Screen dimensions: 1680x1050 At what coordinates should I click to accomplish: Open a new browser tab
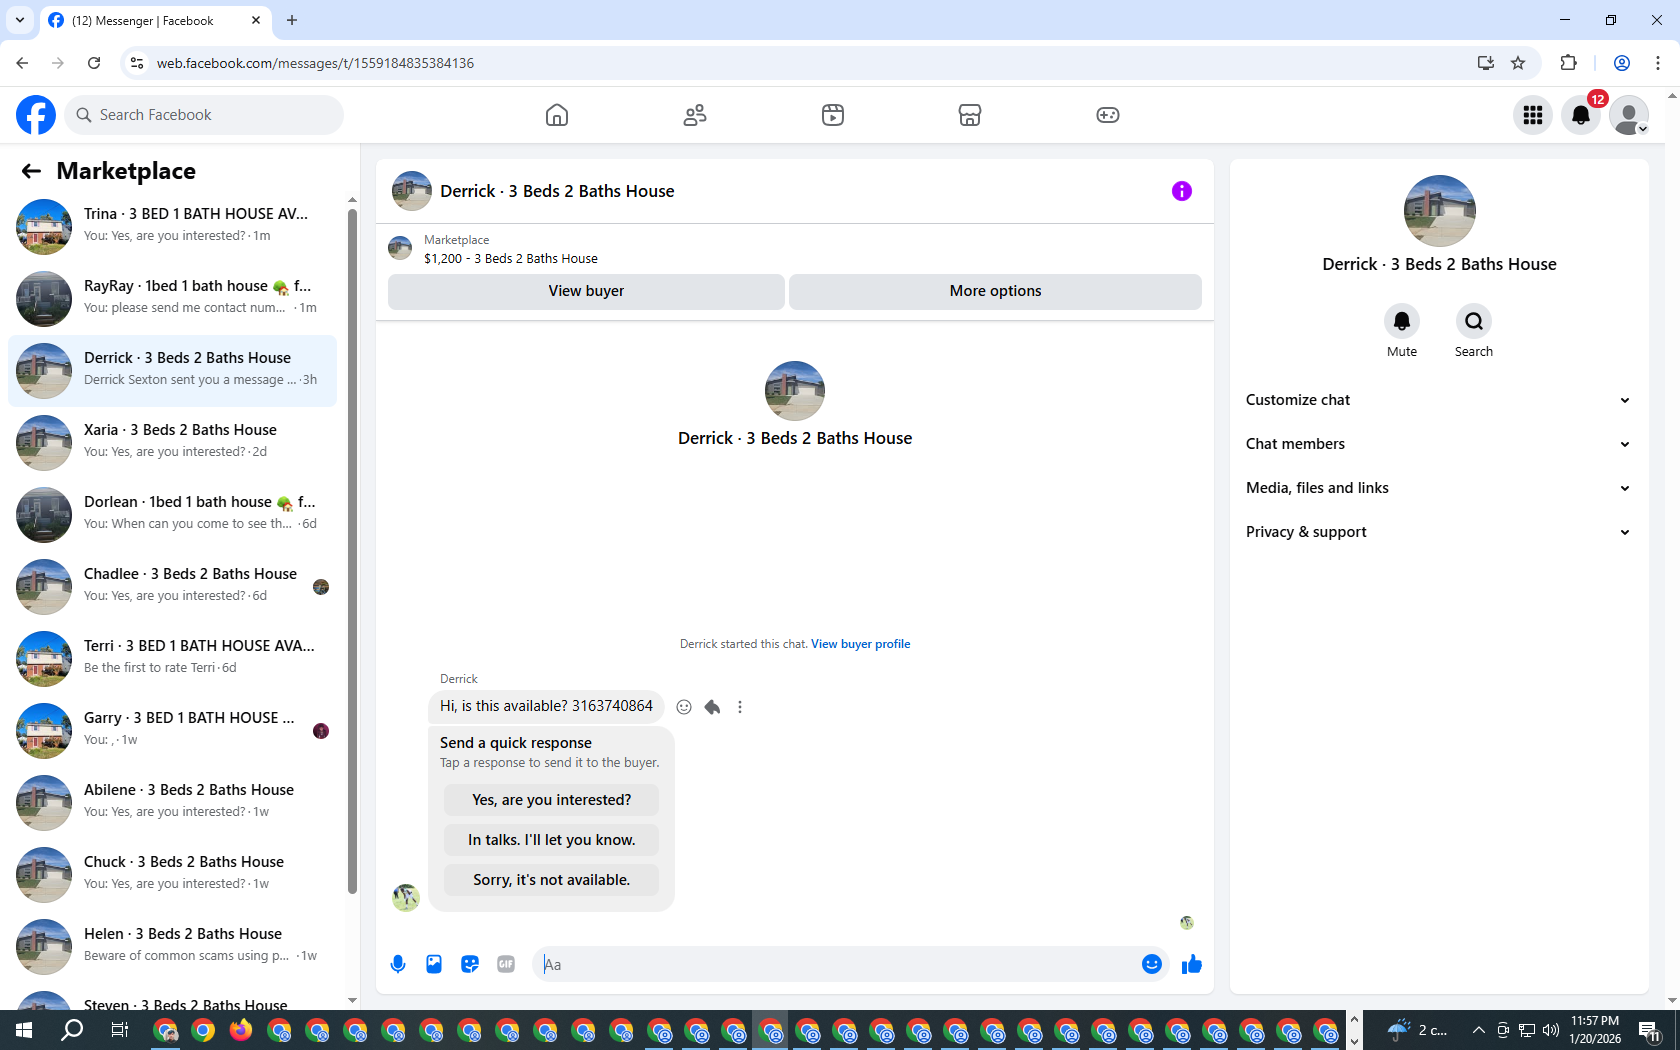(x=292, y=20)
